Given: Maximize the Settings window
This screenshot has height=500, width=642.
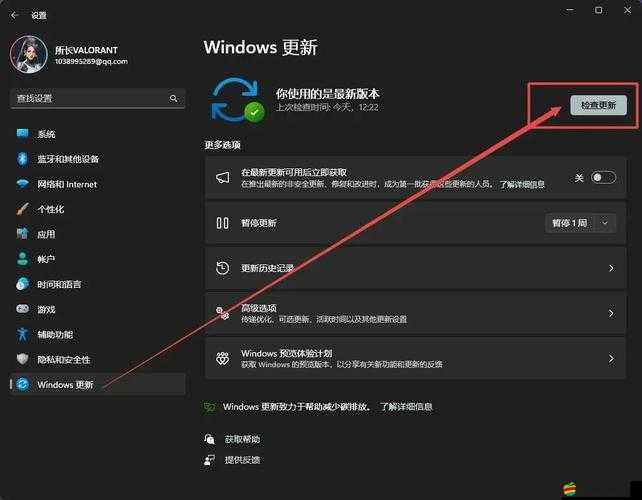Looking at the screenshot, I should (x=598, y=10).
